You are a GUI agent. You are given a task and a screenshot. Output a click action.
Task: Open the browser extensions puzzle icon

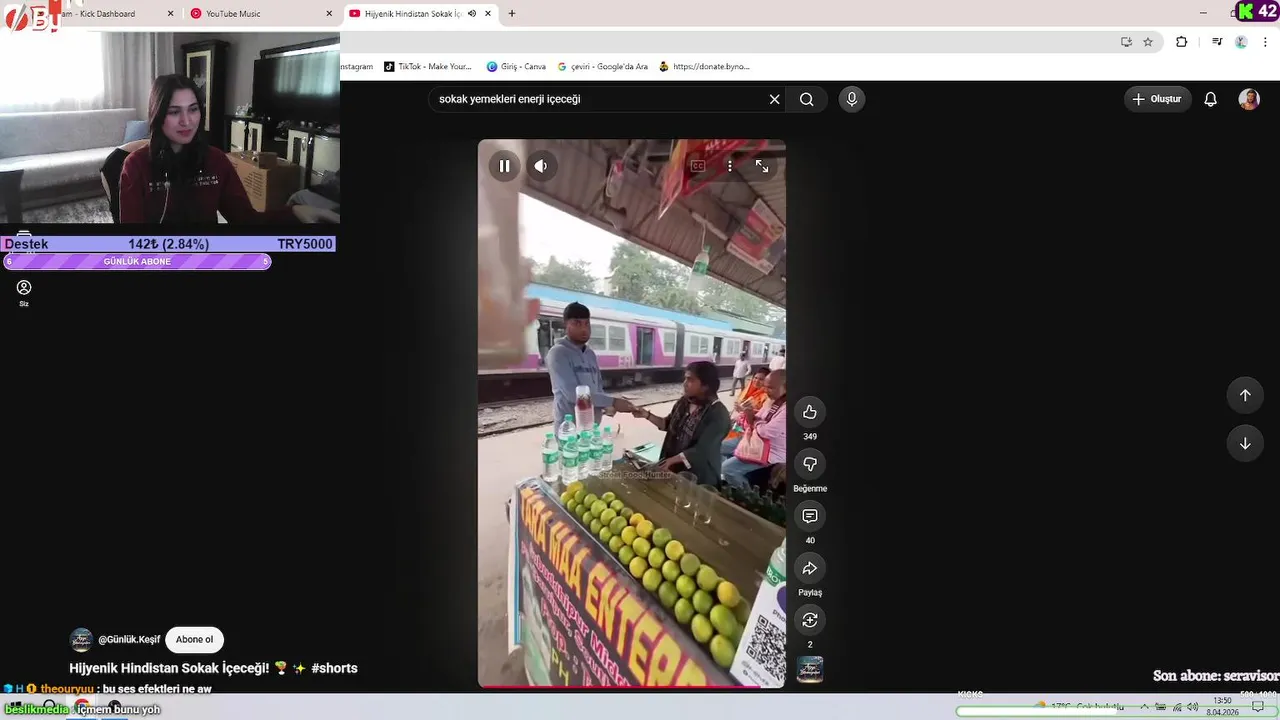1182,42
